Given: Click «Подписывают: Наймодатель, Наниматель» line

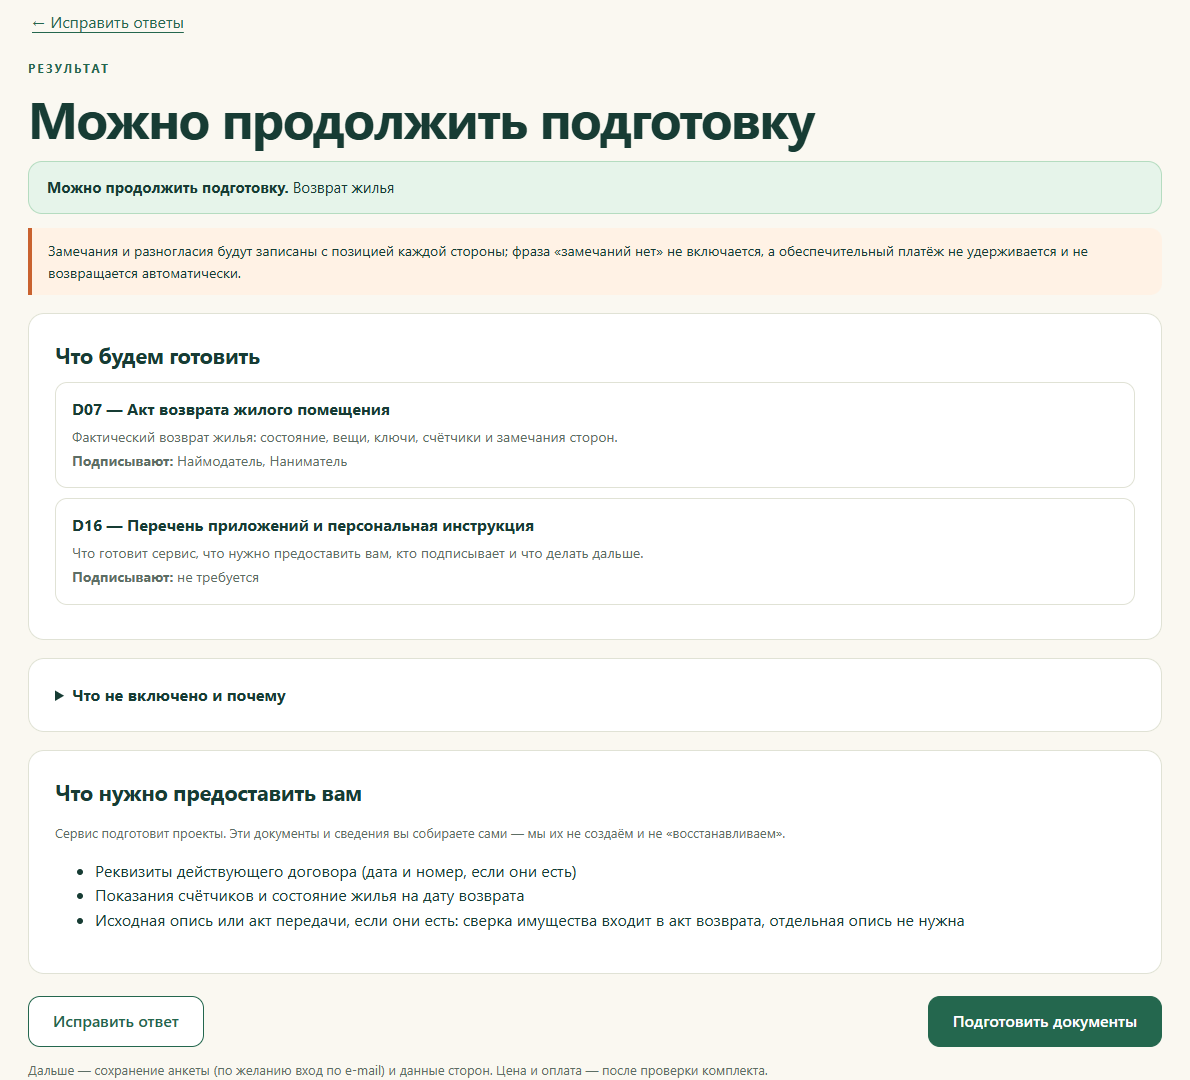Looking at the screenshot, I should click(x=209, y=461).
